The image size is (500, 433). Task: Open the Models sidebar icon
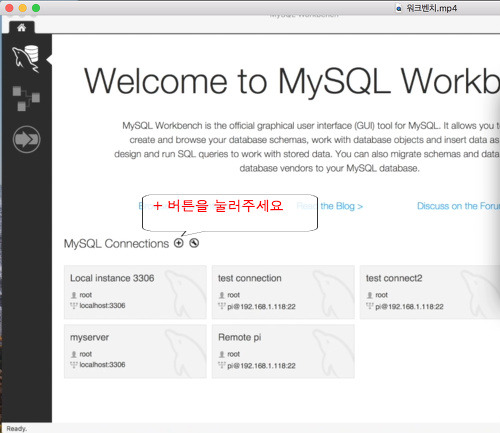26,98
